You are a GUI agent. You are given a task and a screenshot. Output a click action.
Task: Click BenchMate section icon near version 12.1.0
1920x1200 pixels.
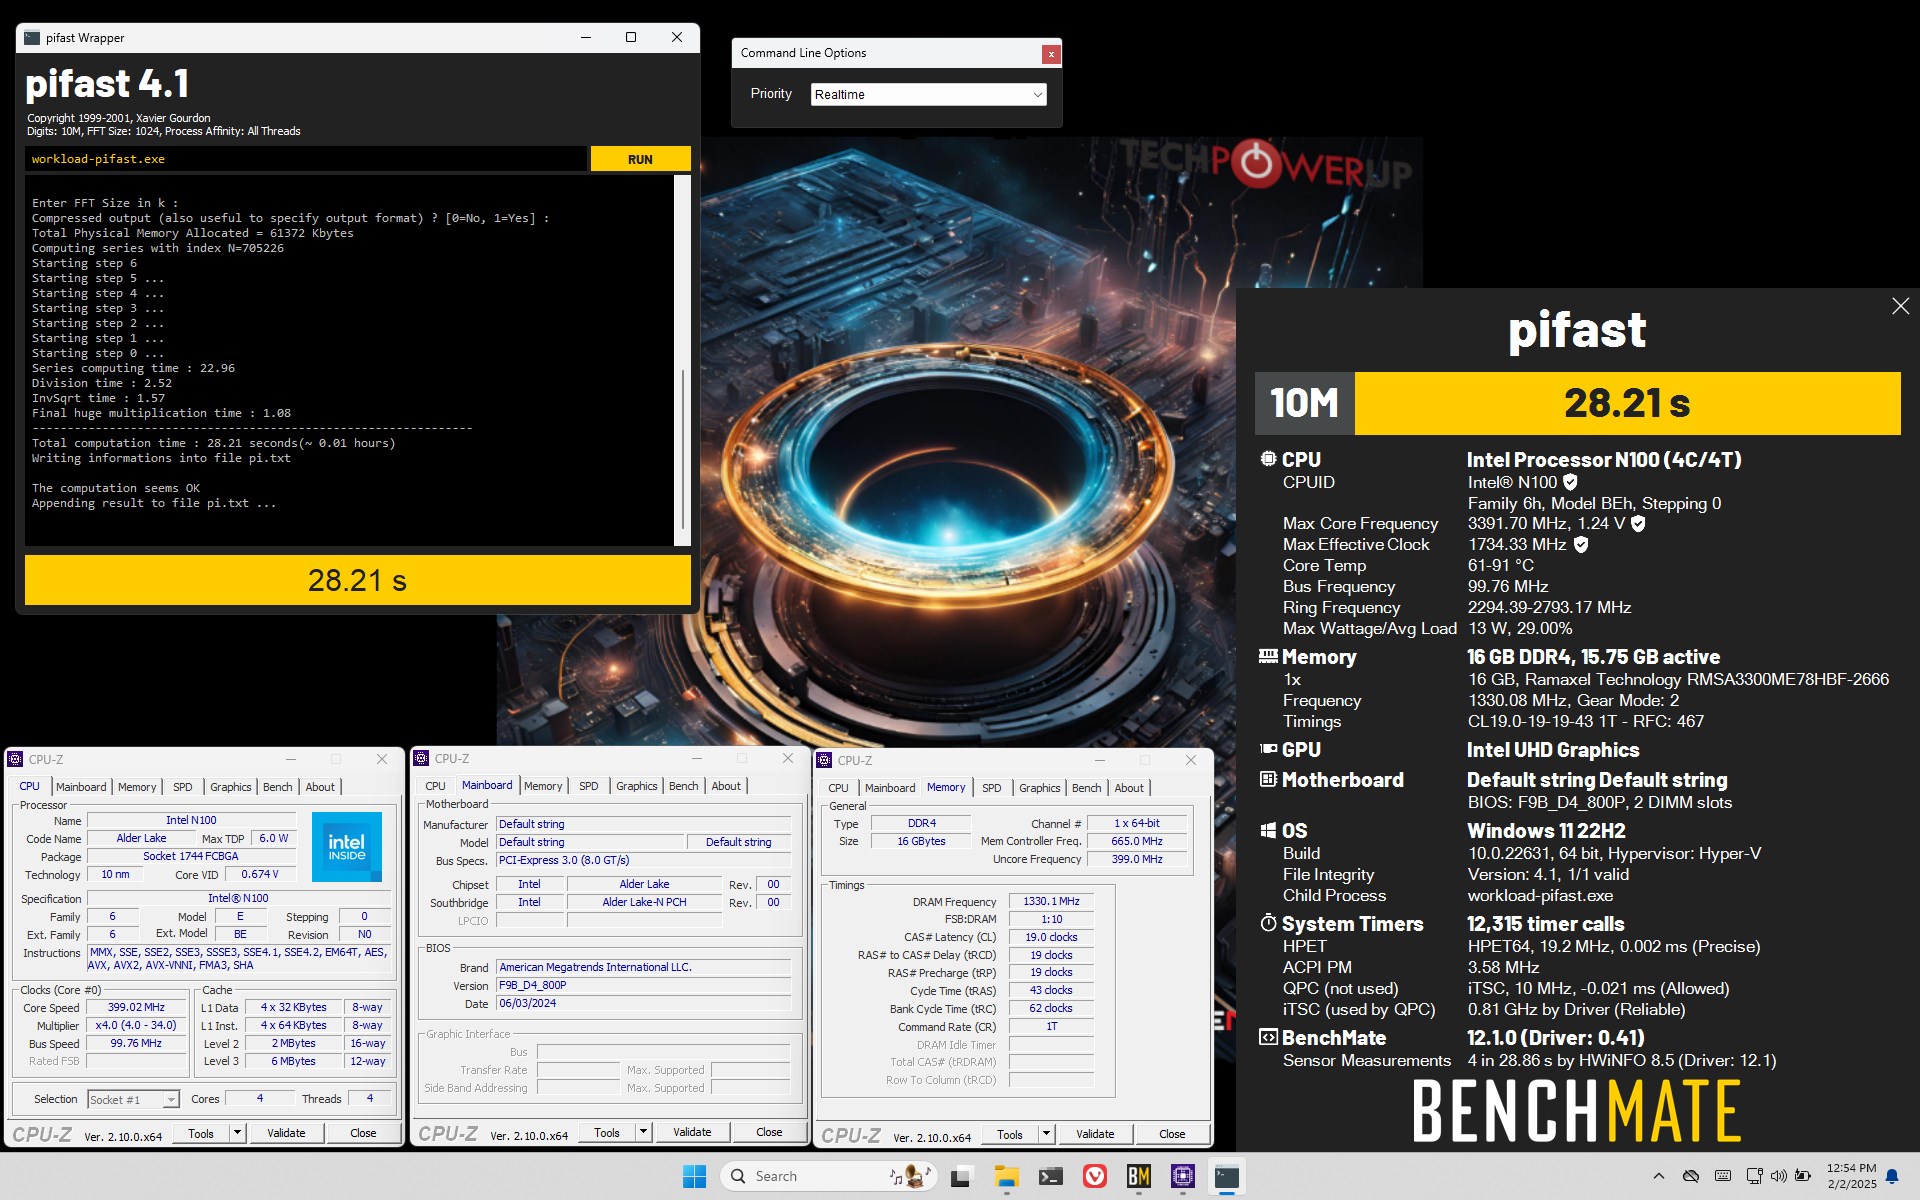(1268, 1037)
